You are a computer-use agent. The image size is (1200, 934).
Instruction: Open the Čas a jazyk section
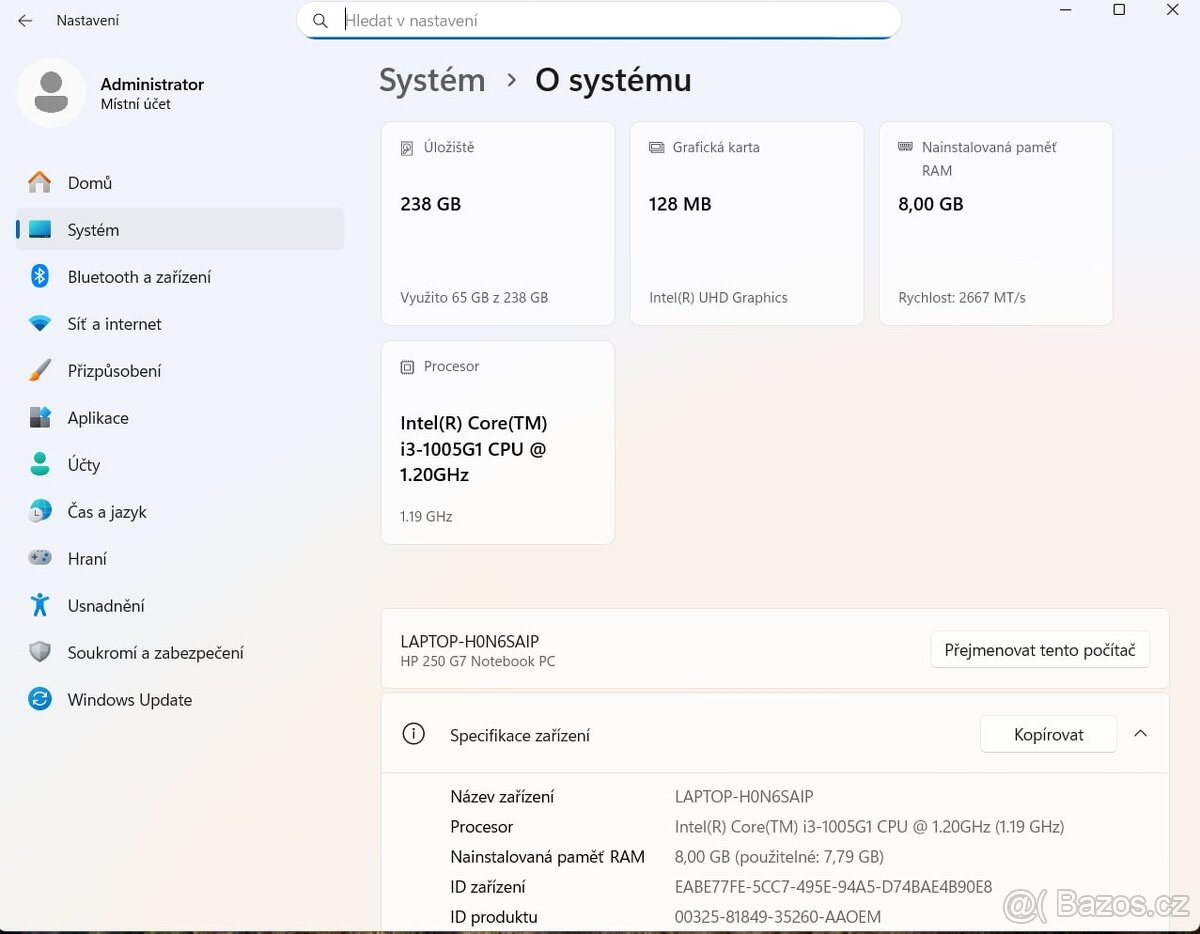click(107, 512)
